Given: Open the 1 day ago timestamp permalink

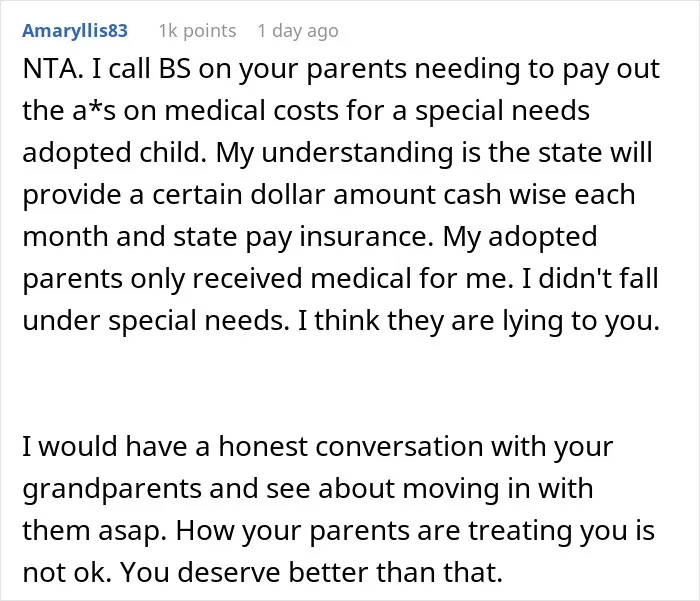Looking at the screenshot, I should [x=298, y=31].
